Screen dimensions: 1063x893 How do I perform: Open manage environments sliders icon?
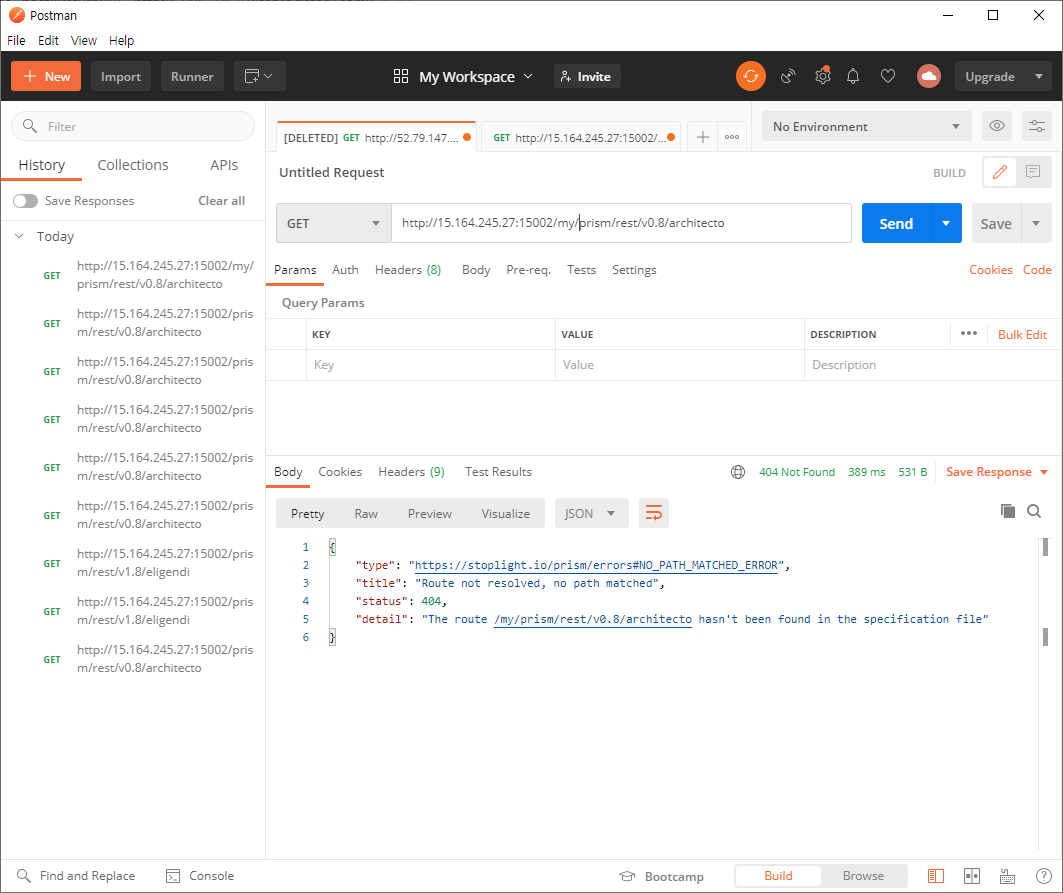[x=1037, y=126]
